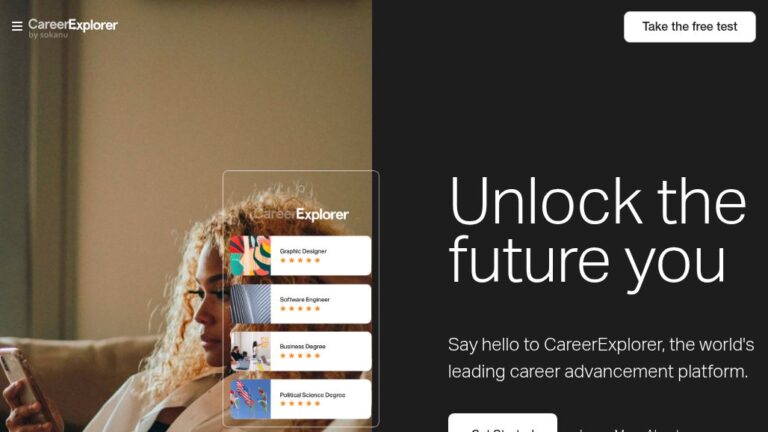Select the Software Engineer card
This screenshot has width=768, height=432.
click(x=300, y=304)
